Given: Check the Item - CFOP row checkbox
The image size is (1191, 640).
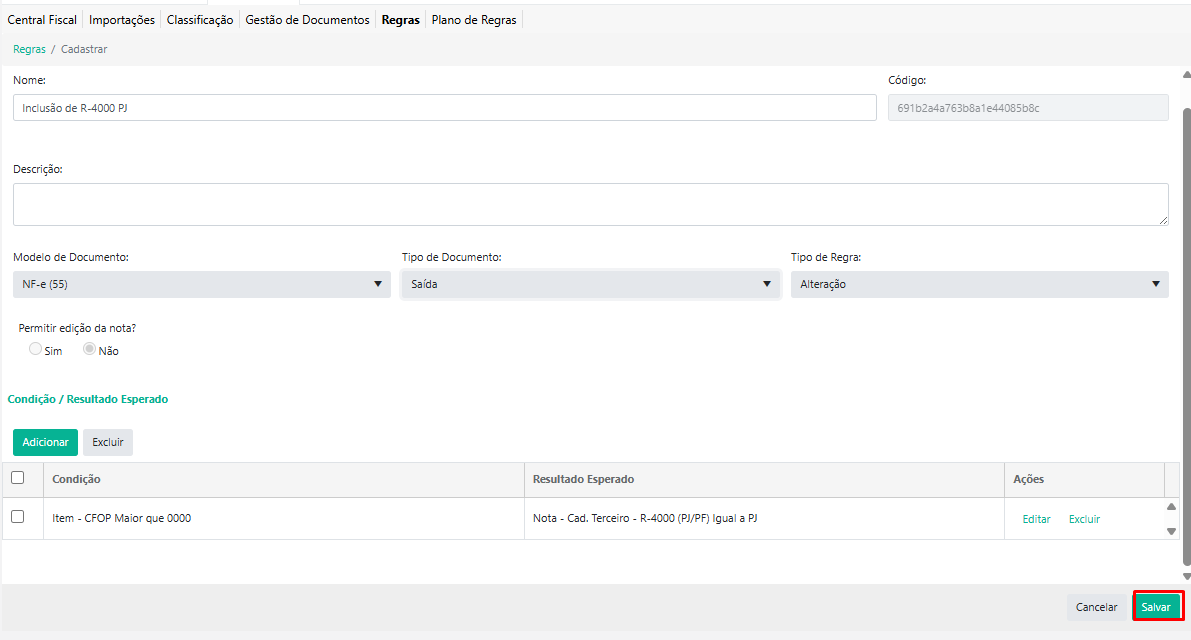Looking at the screenshot, I should [17, 517].
